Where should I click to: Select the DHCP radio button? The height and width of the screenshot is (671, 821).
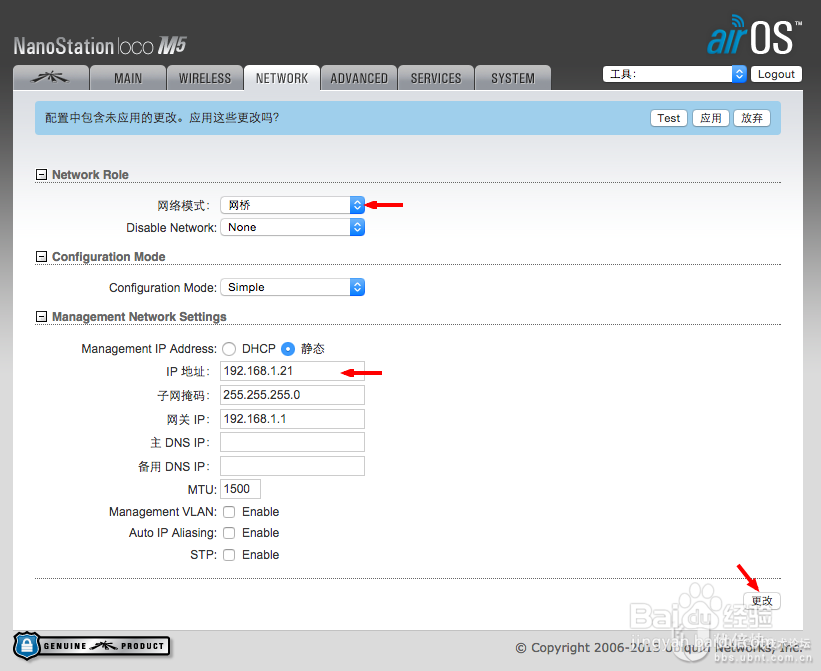[229, 349]
